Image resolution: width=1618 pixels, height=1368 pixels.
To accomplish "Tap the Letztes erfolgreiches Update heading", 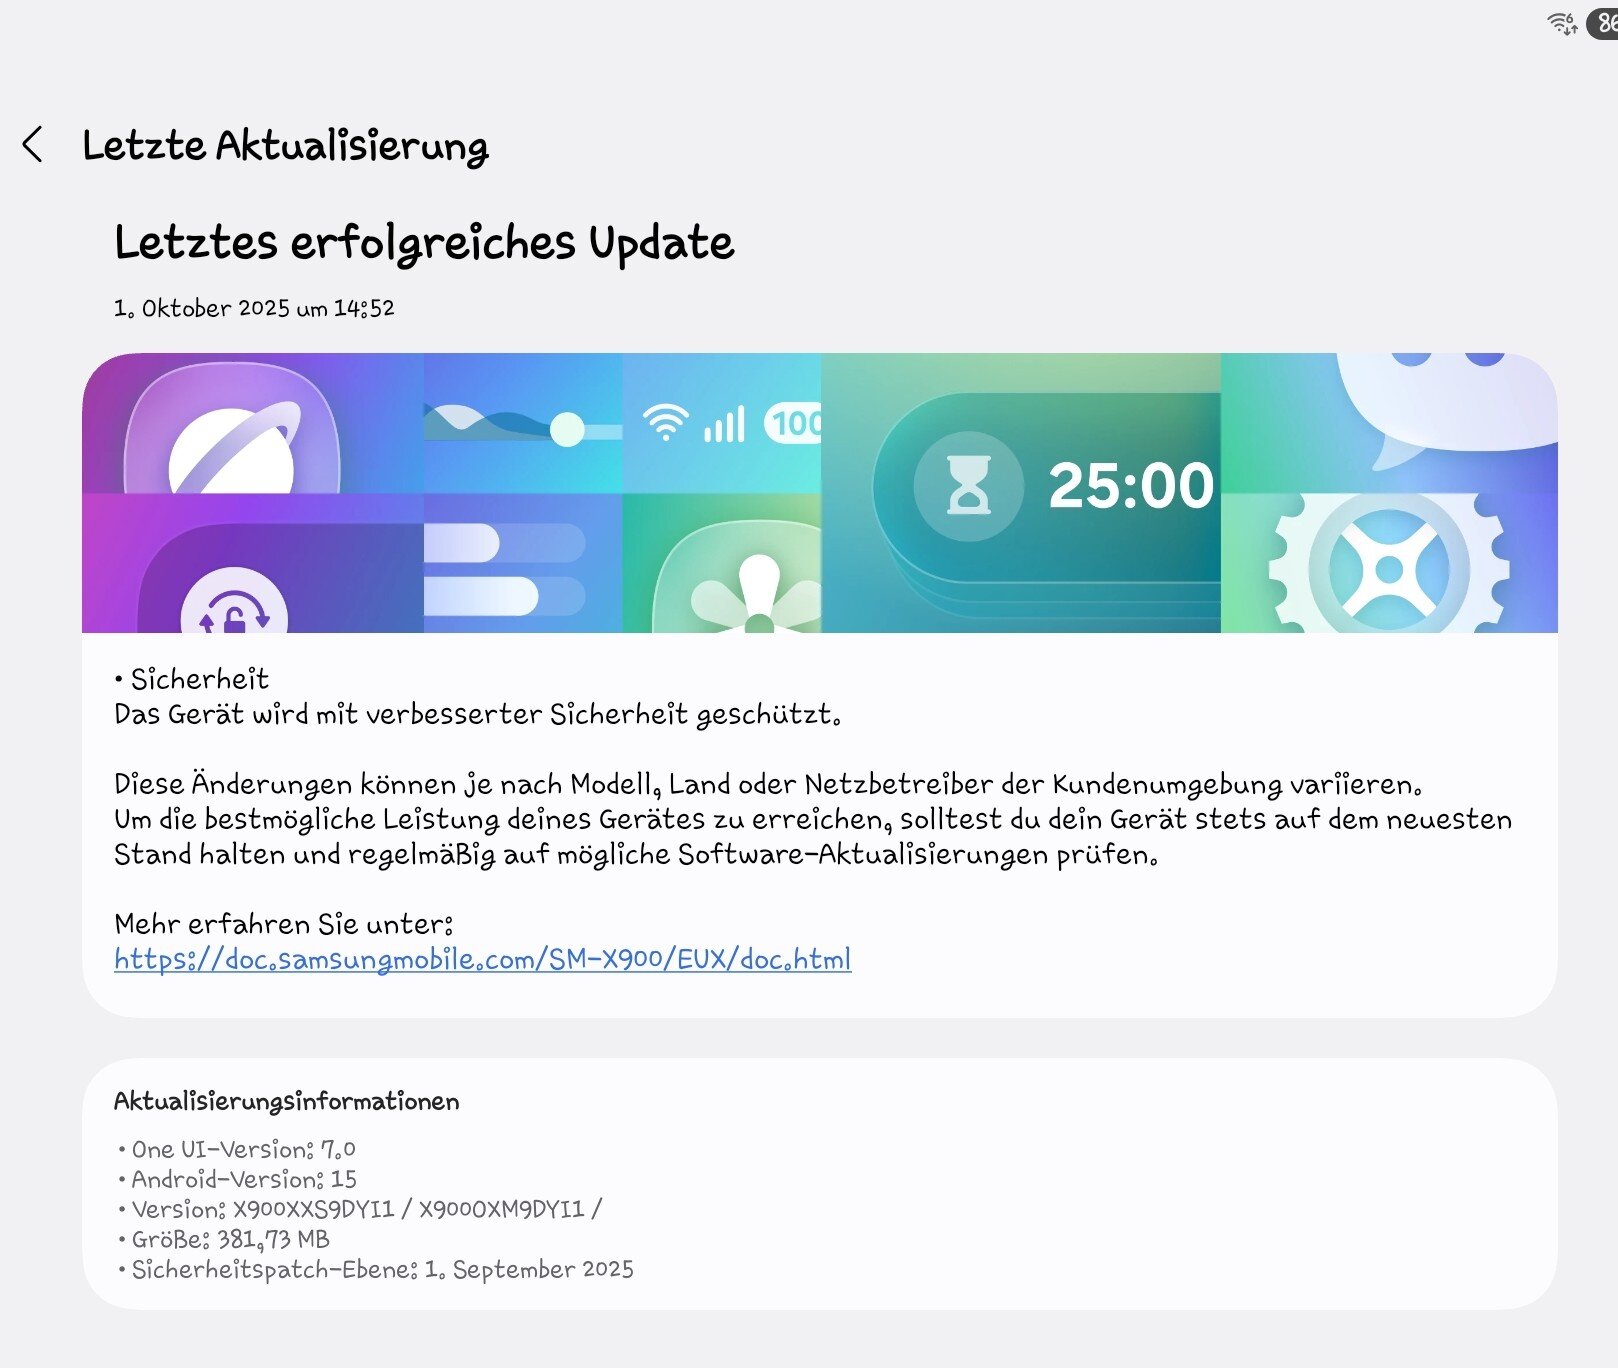I will (x=424, y=243).
